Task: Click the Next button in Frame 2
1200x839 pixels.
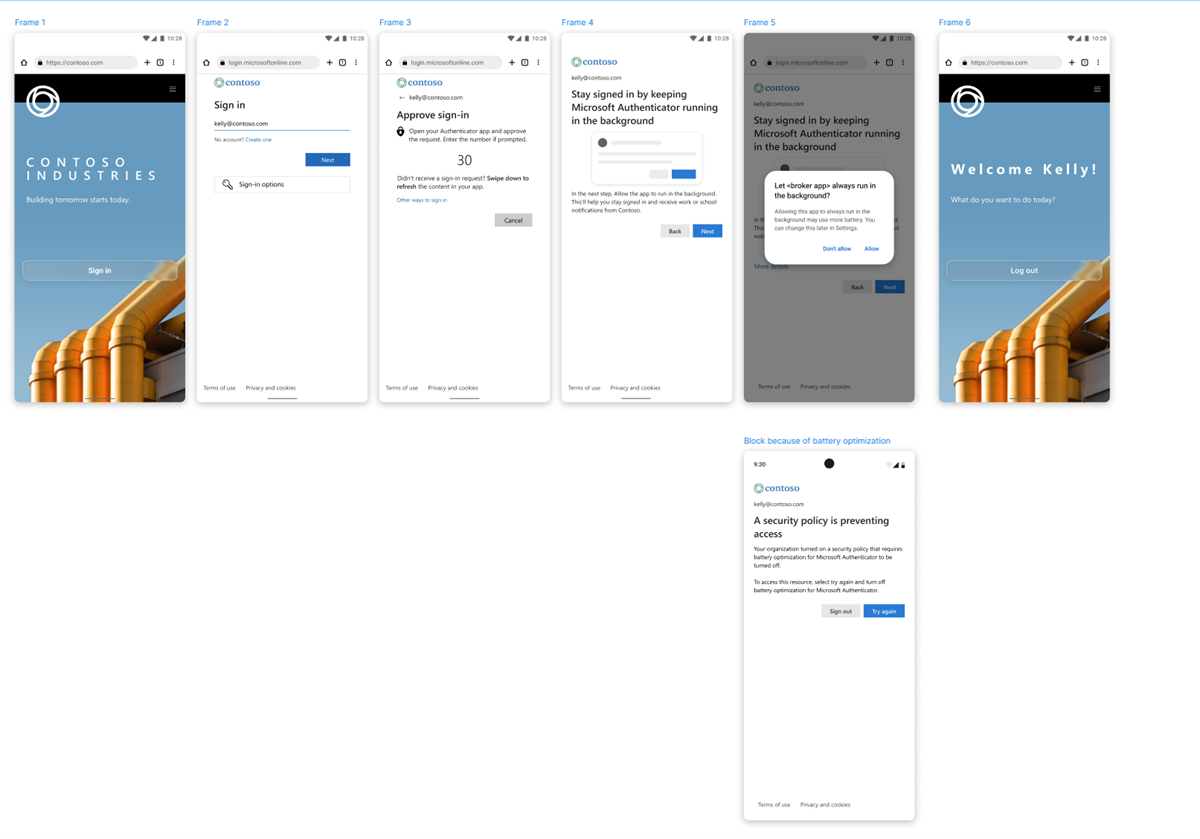Action: [x=328, y=160]
